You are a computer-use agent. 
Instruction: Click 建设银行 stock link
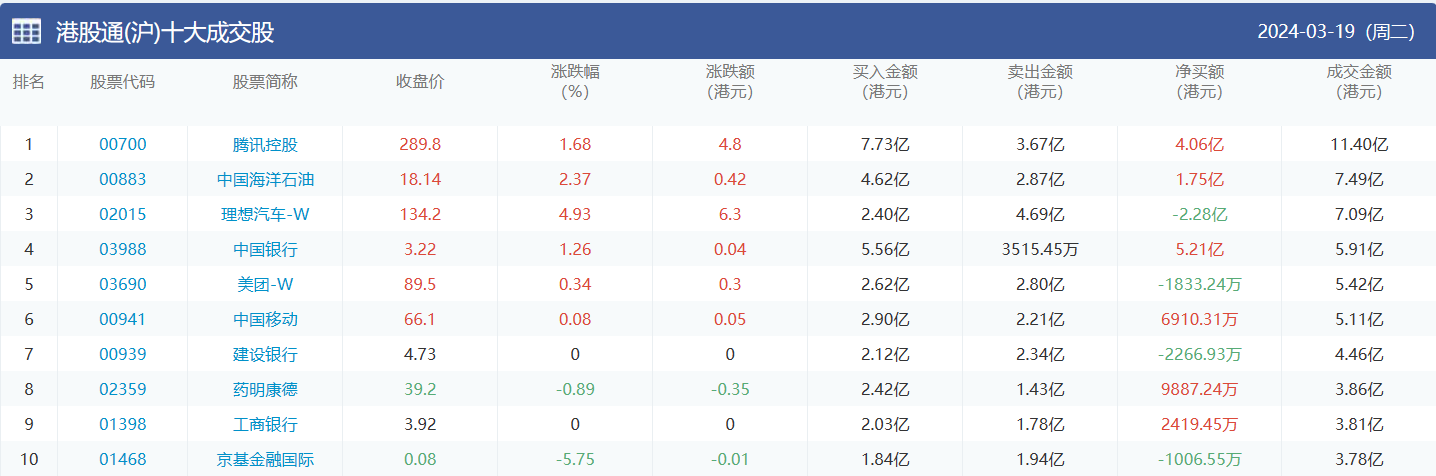pyautogui.click(x=265, y=354)
